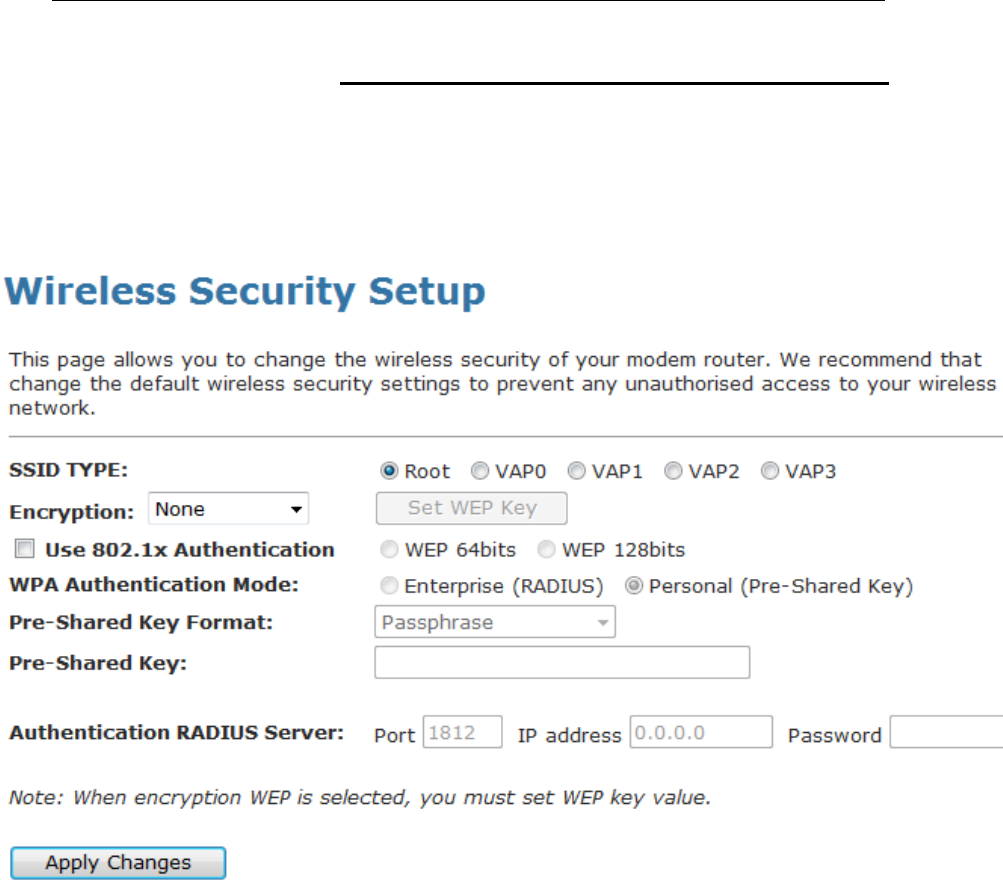Select the Root SSID type
Viewport: 1003px width, 886px height.
click(389, 472)
